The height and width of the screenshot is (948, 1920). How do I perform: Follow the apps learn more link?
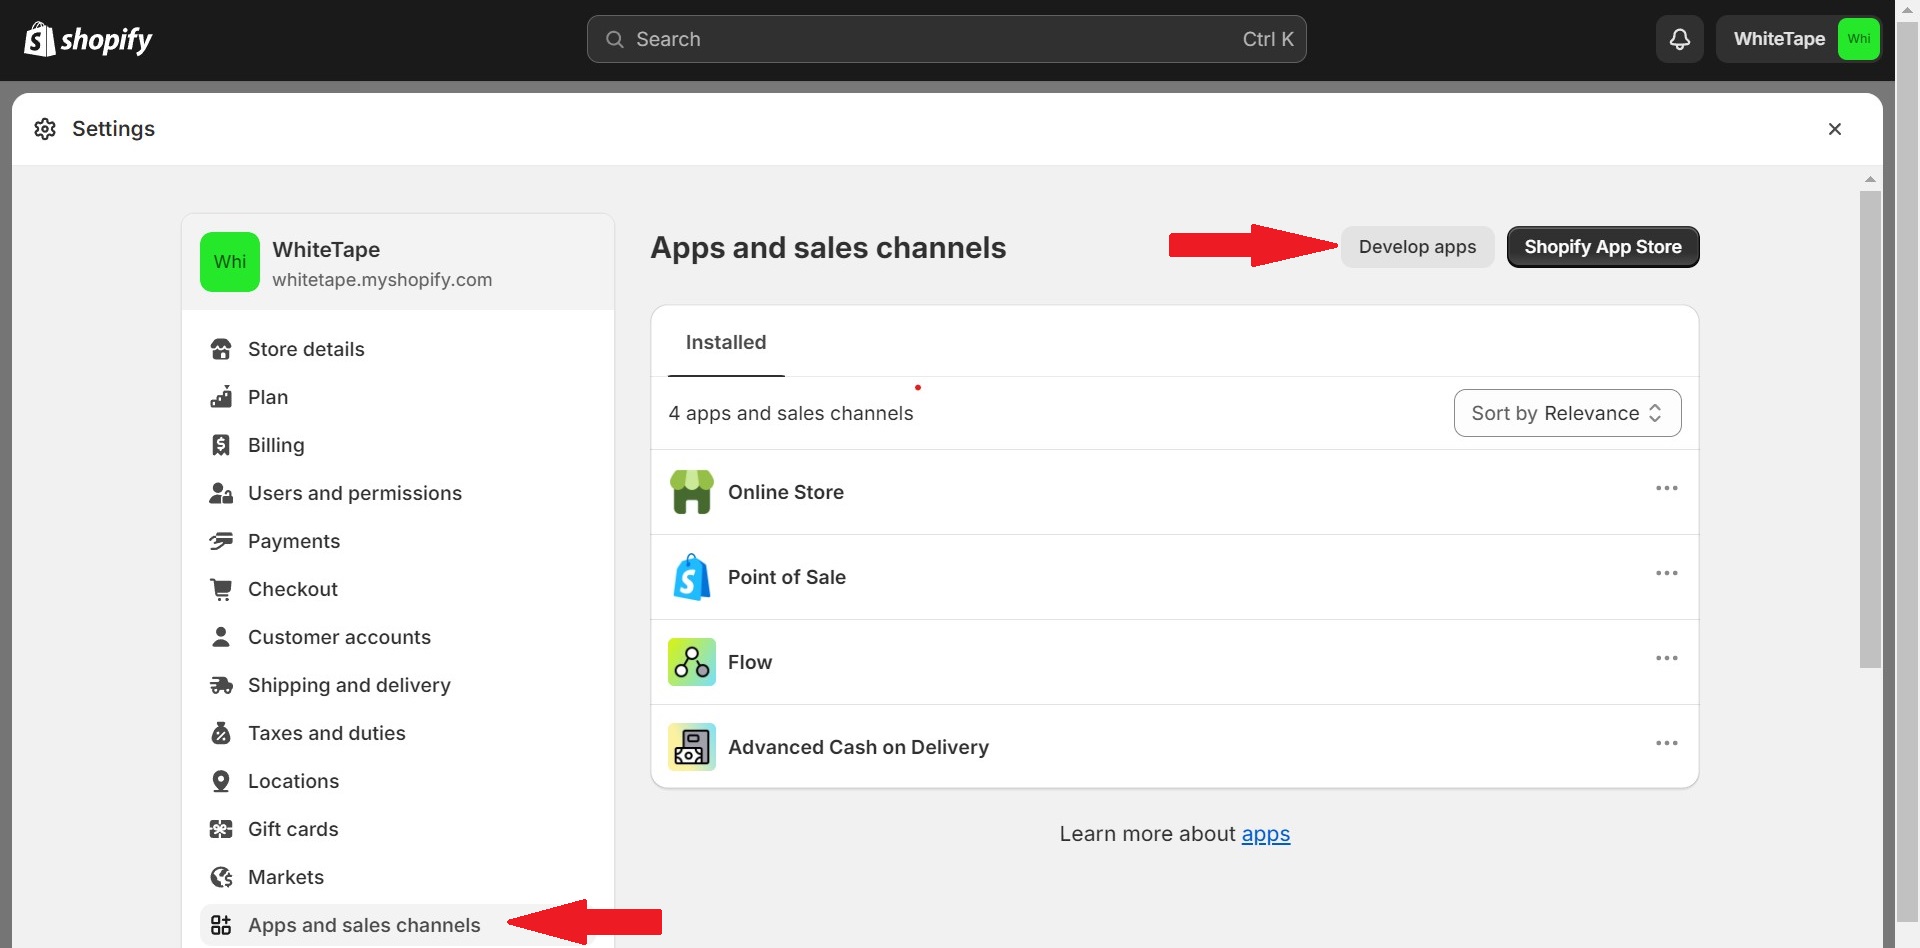pos(1265,834)
